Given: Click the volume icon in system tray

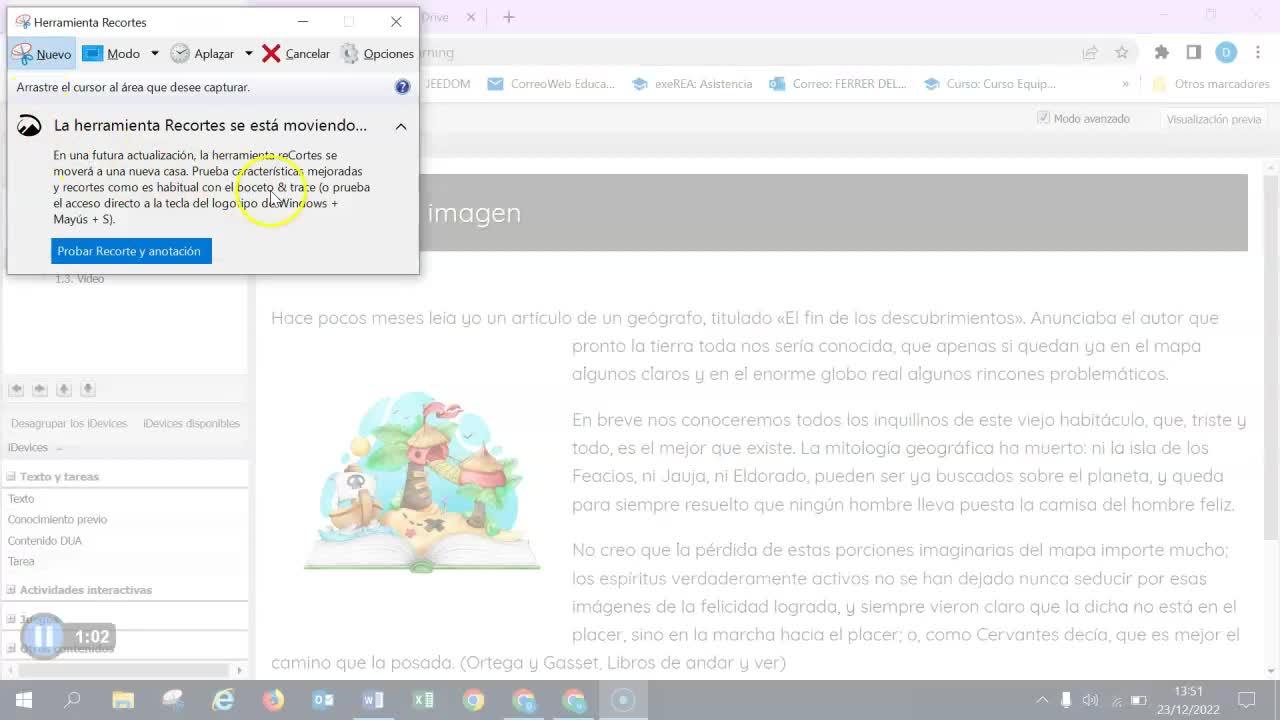Looking at the screenshot, I should coord(1090,700).
